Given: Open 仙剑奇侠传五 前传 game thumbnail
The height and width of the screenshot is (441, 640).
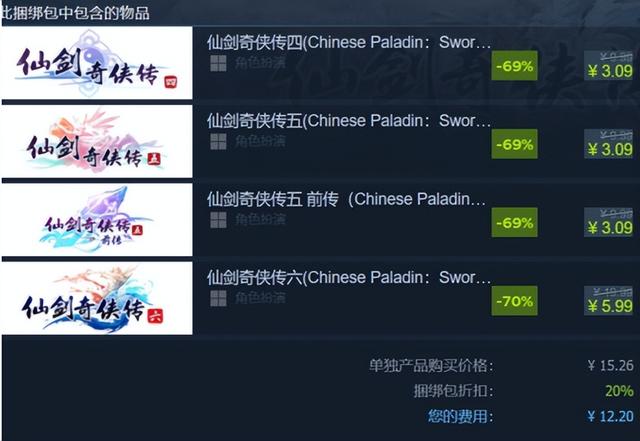Looking at the screenshot, I should 97,220.
